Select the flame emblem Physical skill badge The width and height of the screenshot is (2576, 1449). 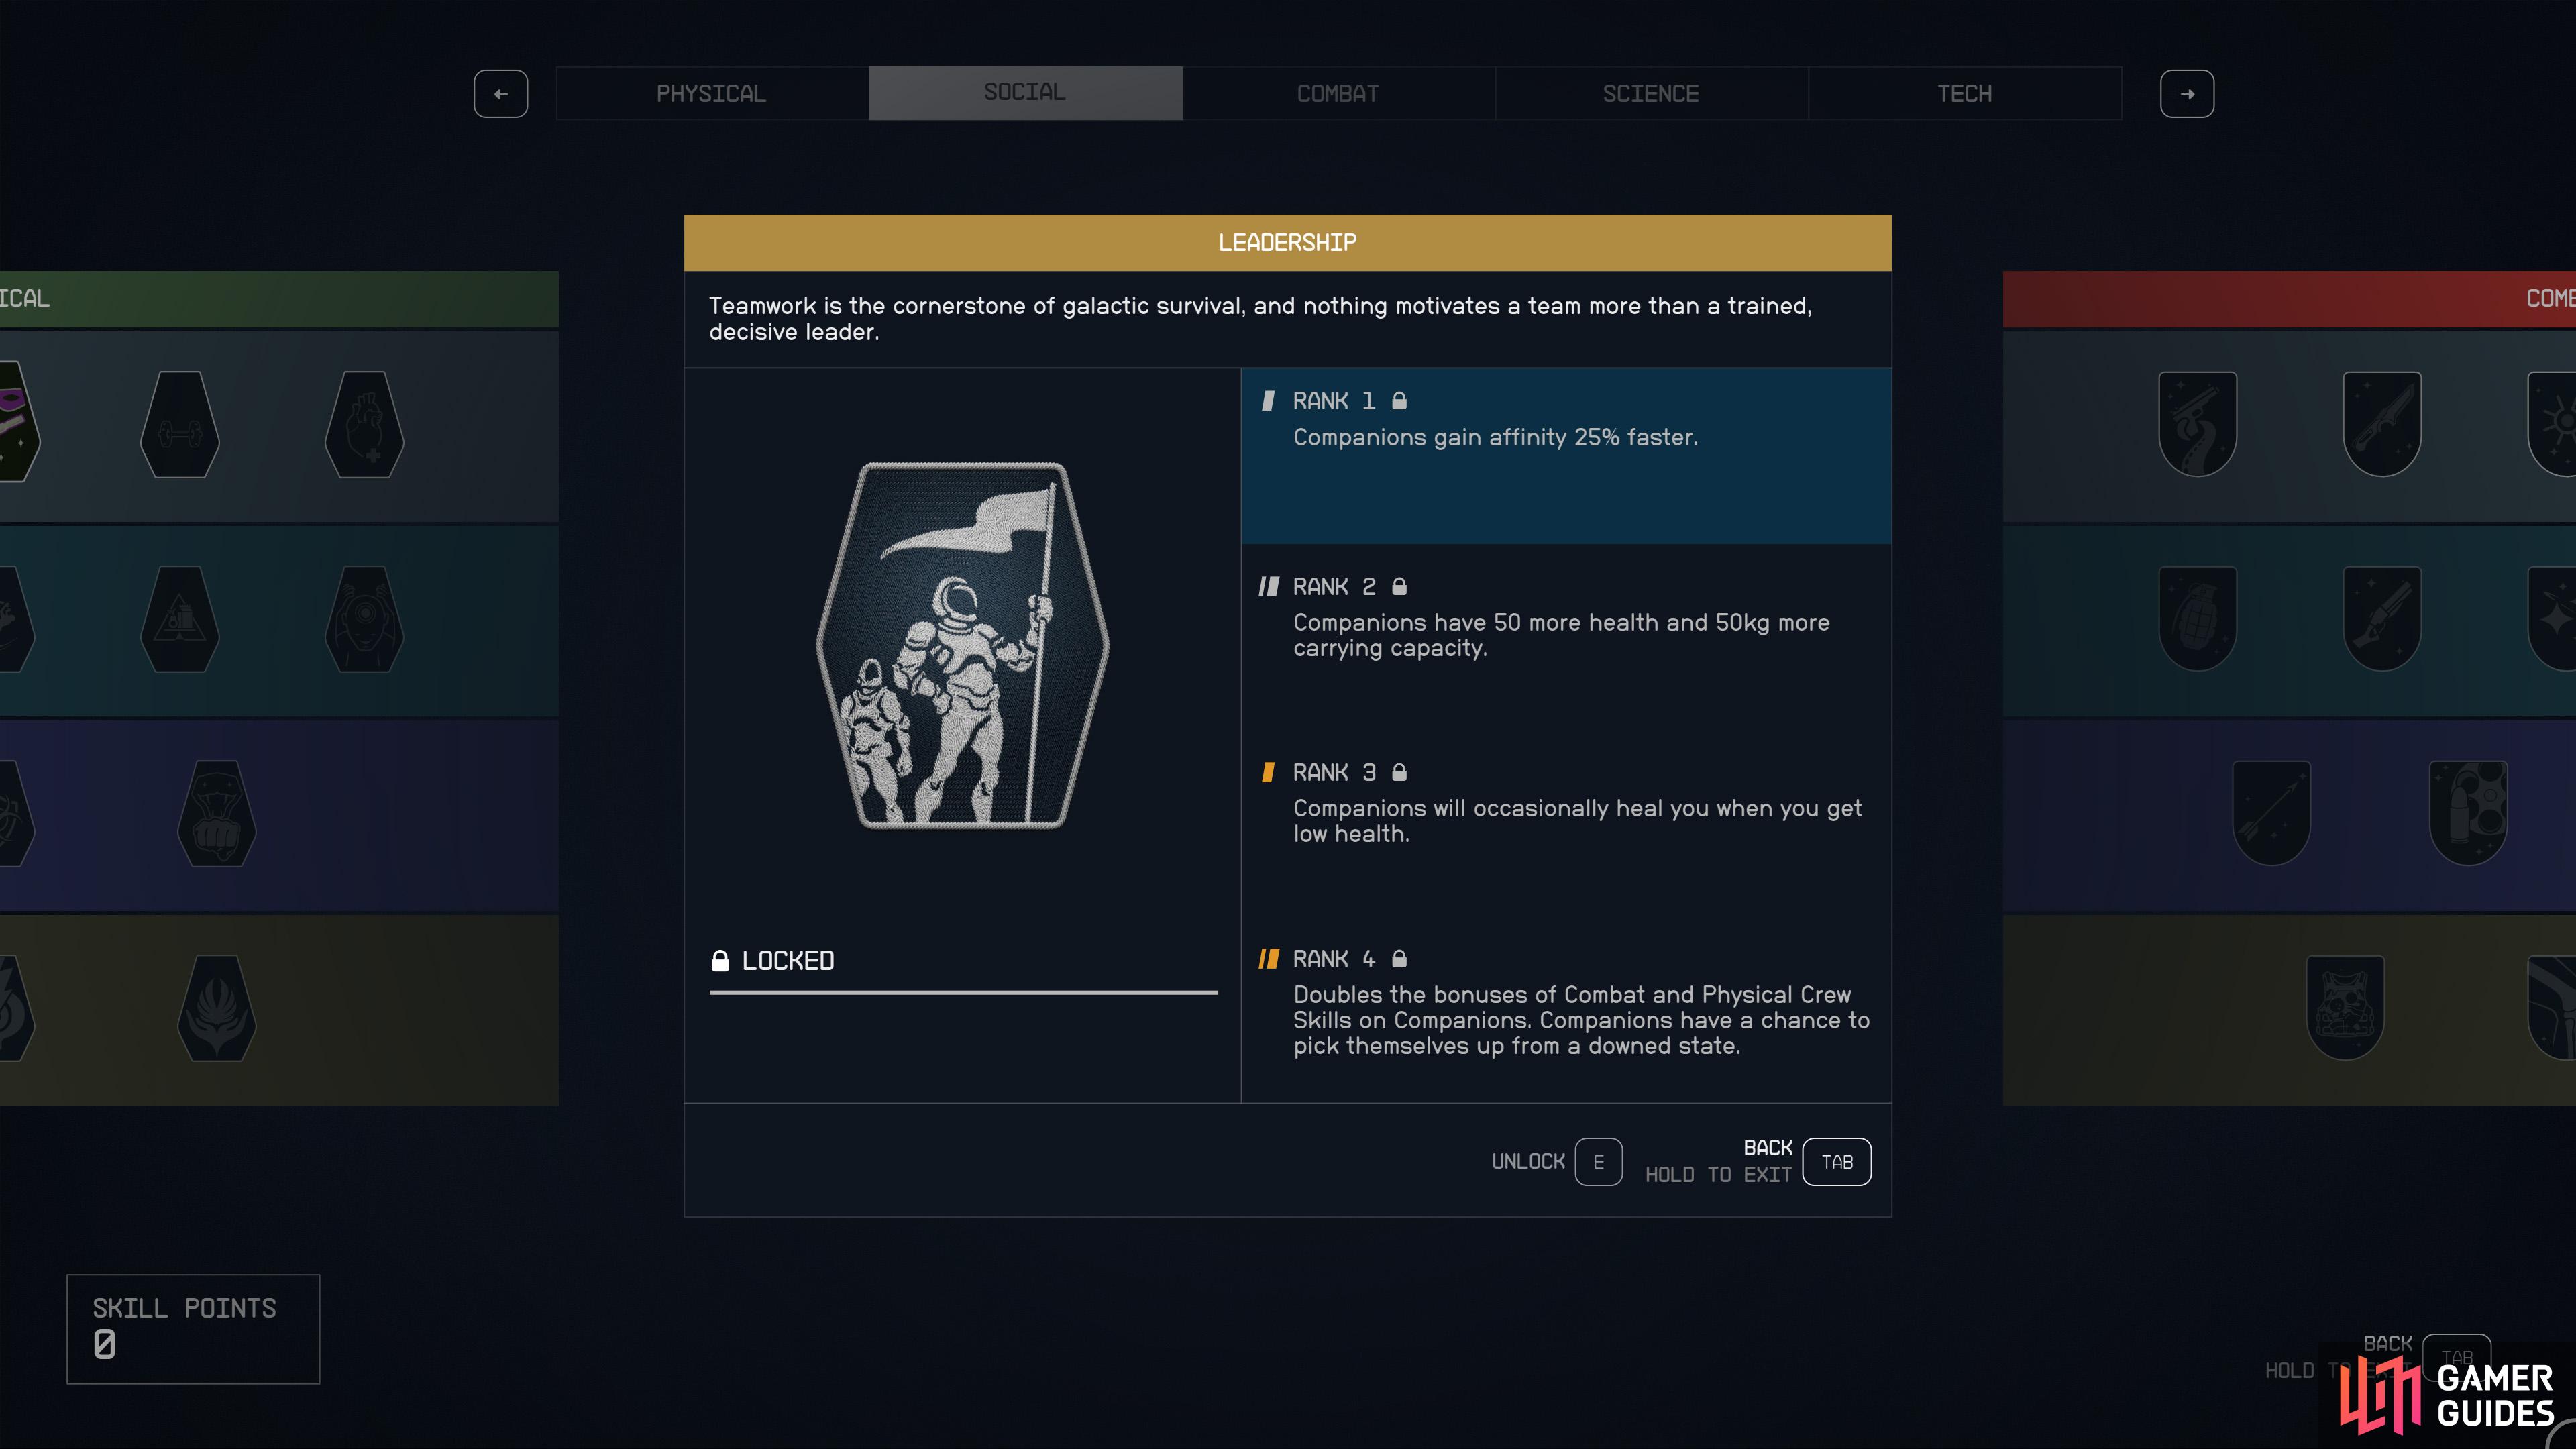[x=217, y=1008]
